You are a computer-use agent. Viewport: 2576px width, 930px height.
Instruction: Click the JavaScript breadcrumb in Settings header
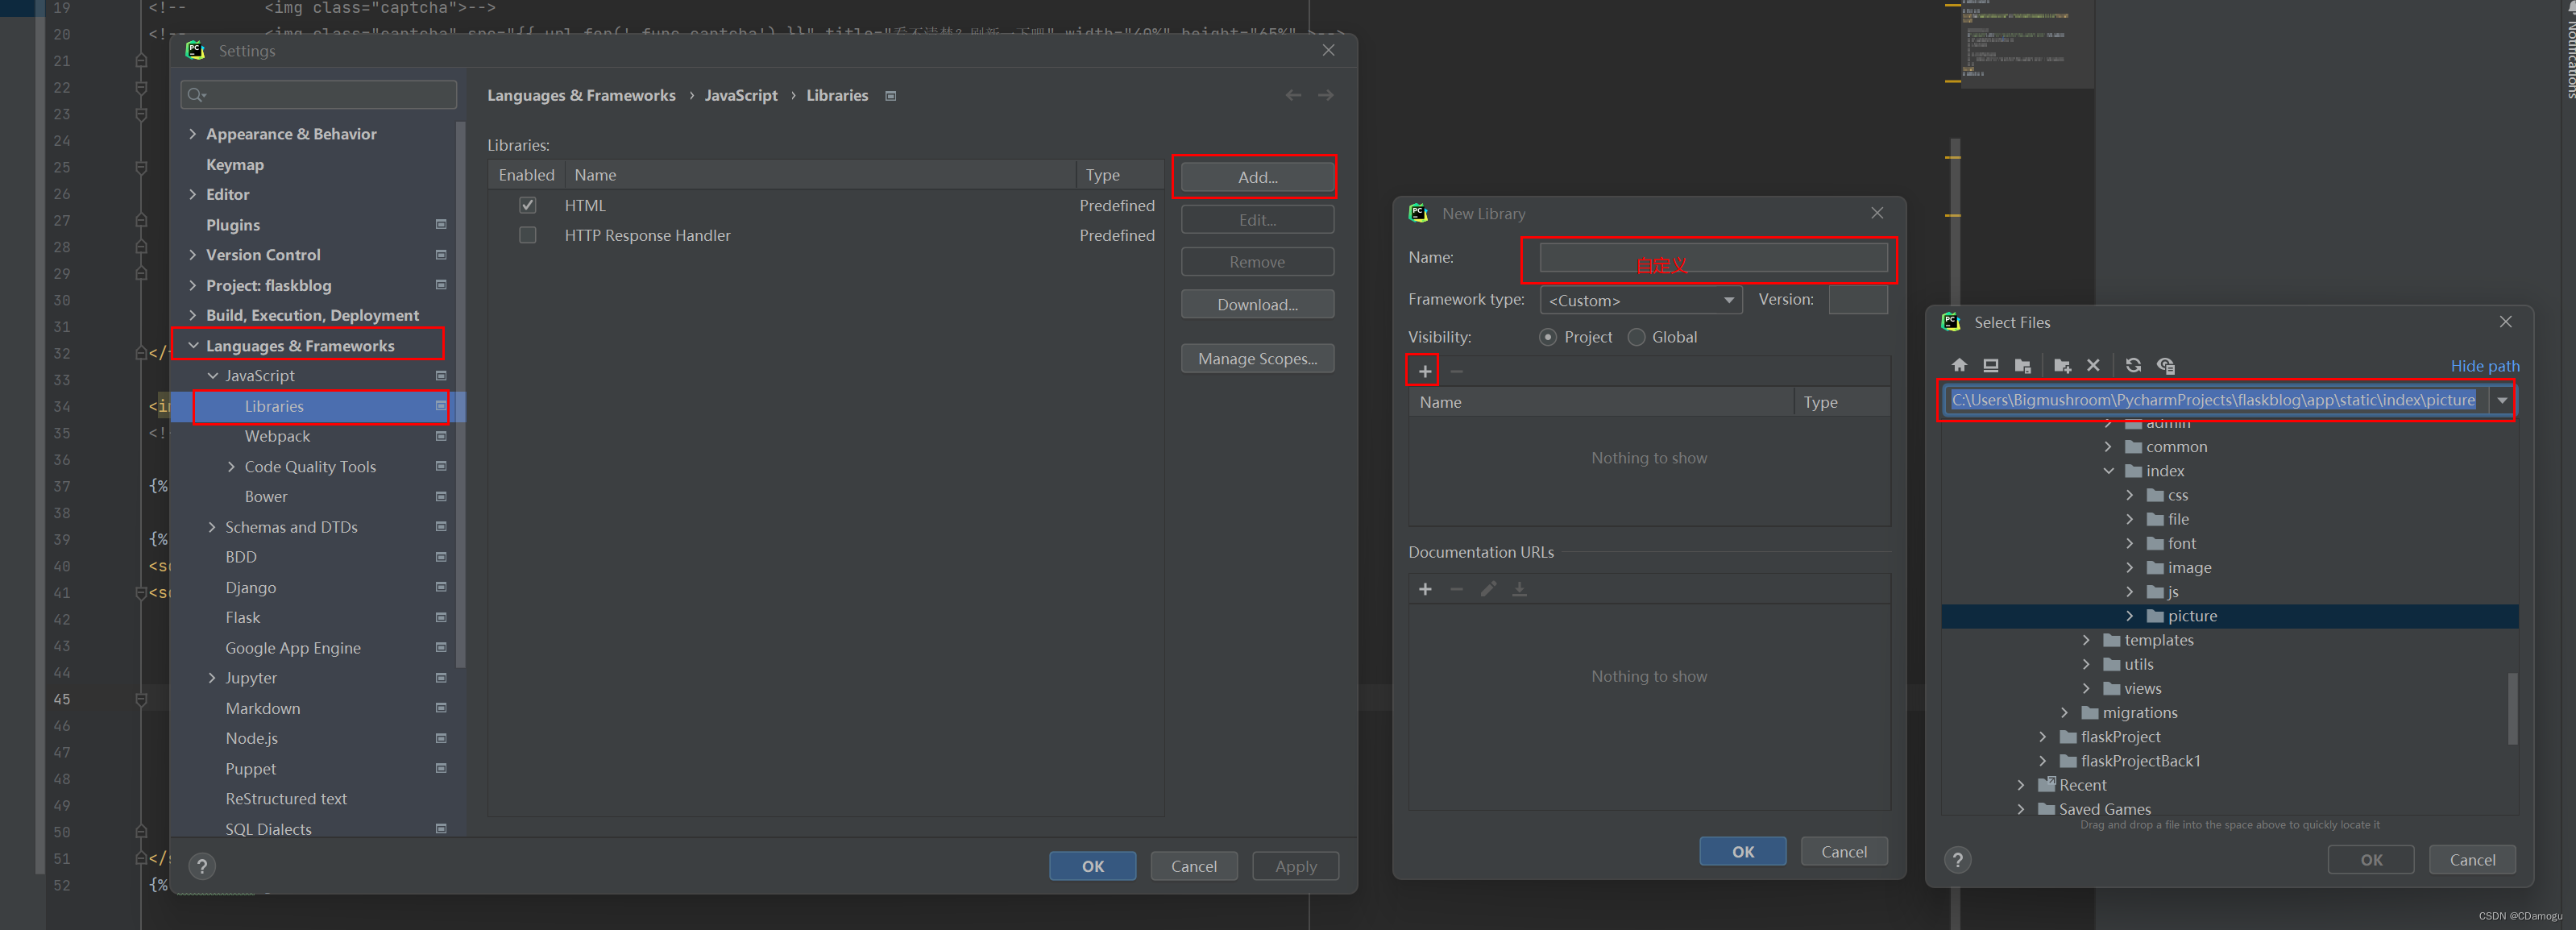(741, 95)
